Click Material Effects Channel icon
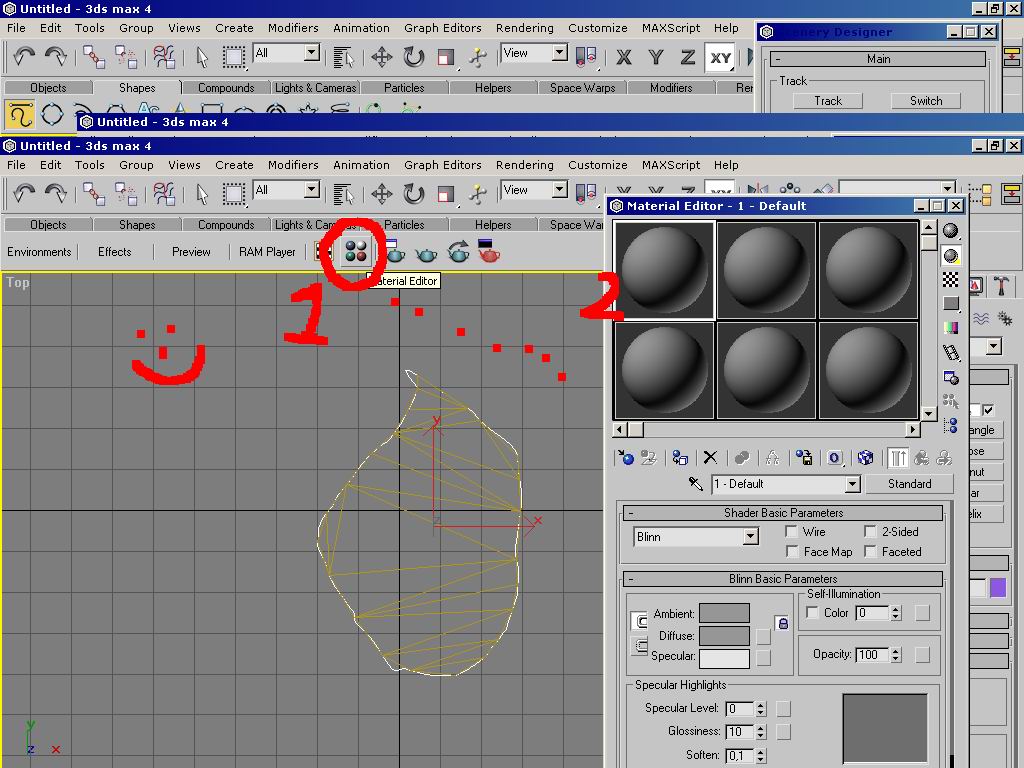Viewport: 1024px width, 768px height. 835,458
